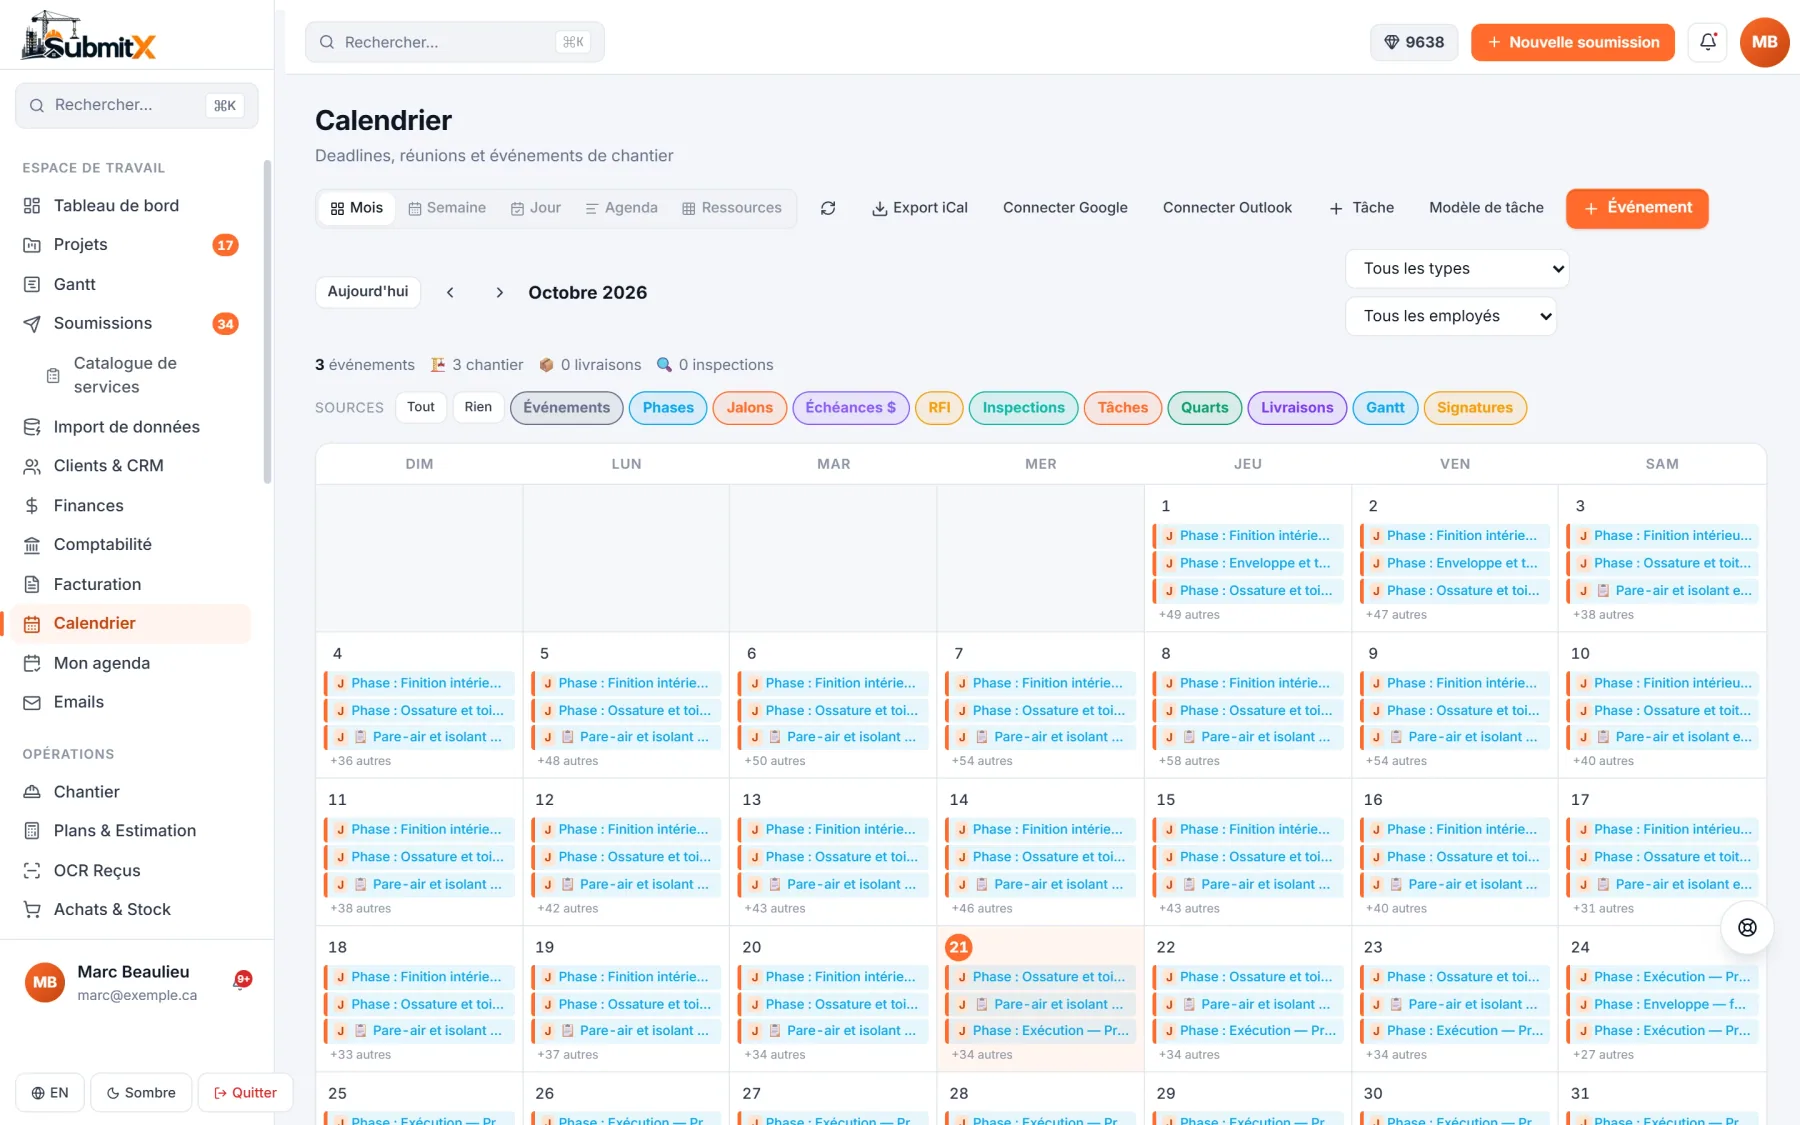Toggle the Signatures source chip
This screenshot has width=1800, height=1125.
1475,407
